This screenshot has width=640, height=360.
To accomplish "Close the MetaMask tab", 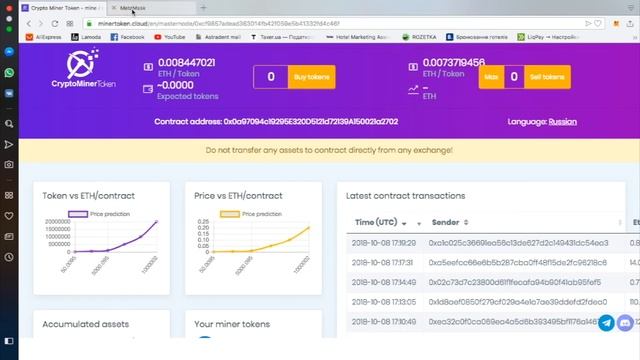I will tap(114, 8).
